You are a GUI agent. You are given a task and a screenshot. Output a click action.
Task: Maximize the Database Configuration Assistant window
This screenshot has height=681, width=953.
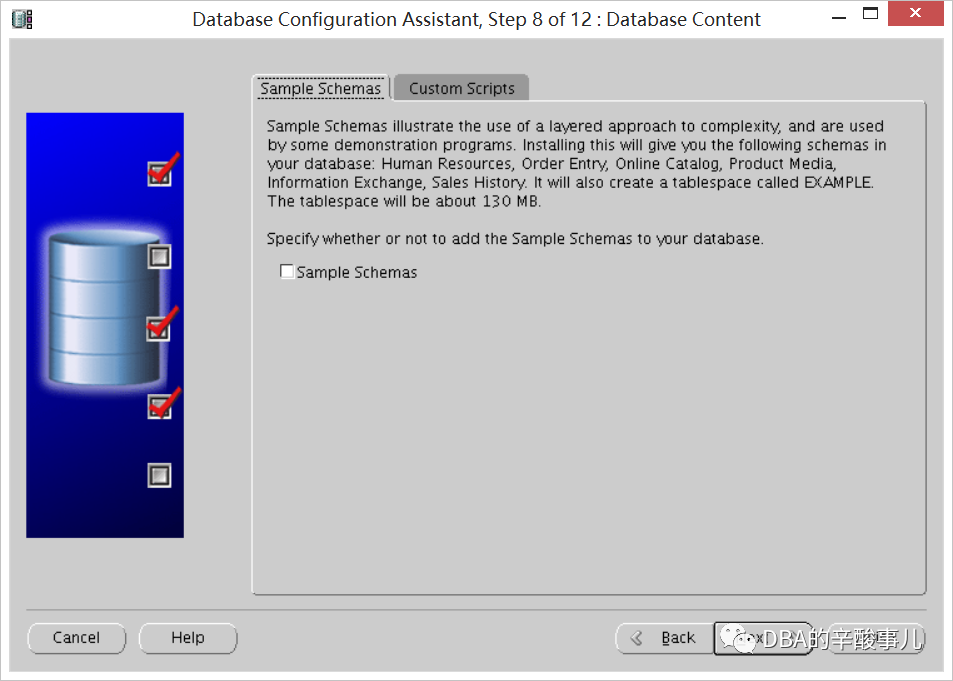tap(870, 13)
